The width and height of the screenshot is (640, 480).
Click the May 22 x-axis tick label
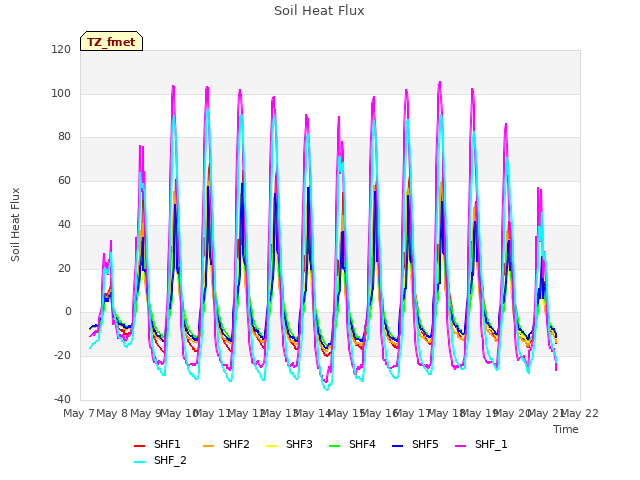point(580,413)
